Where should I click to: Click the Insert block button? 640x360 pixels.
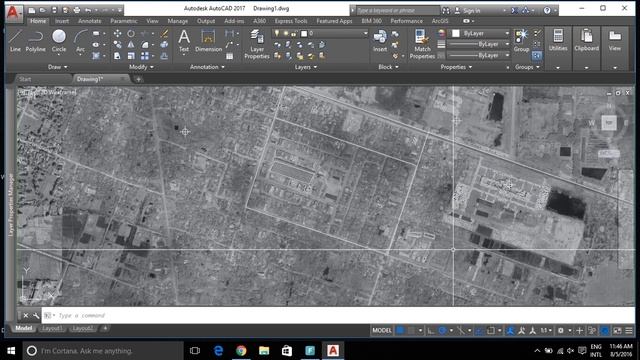coord(380,41)
